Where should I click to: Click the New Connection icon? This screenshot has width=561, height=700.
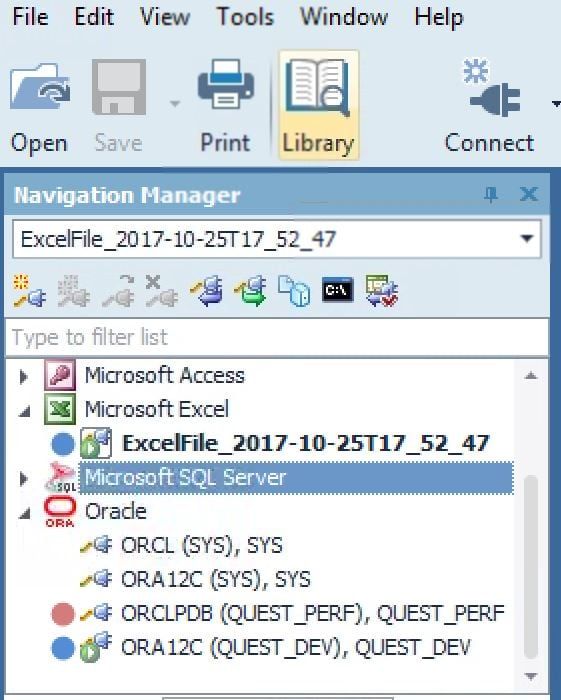tap(29, 291)
